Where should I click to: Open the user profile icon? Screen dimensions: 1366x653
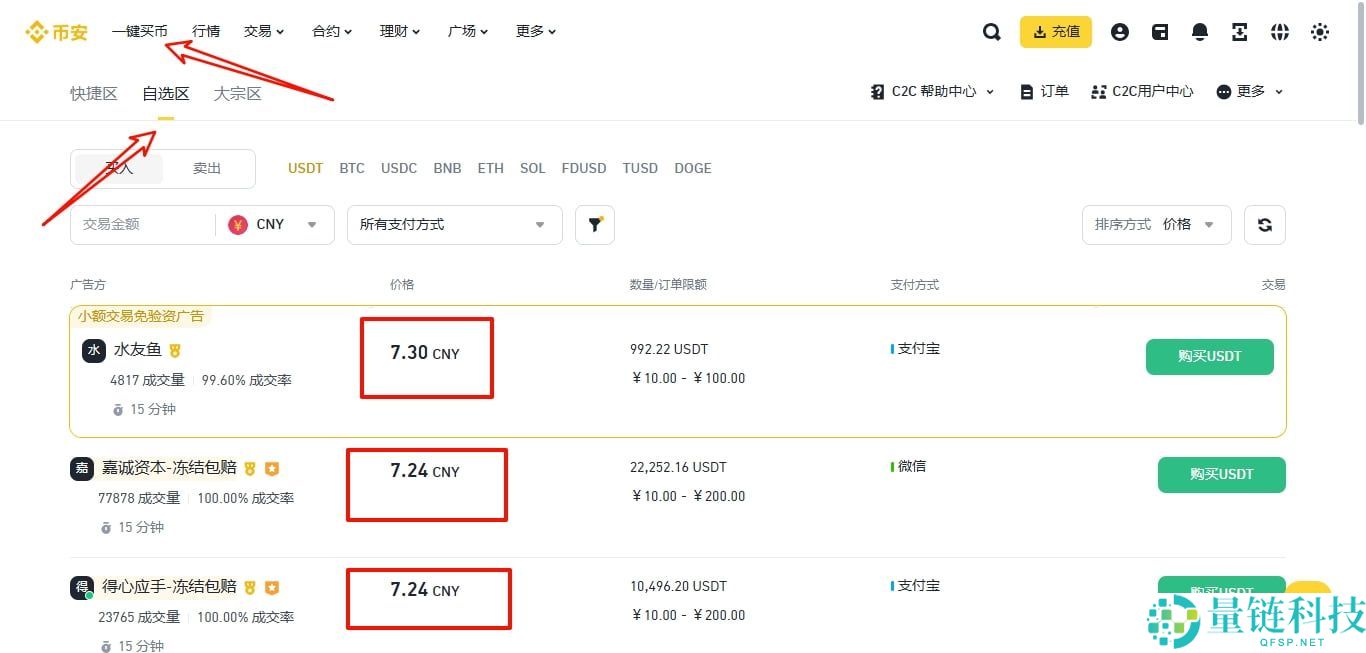pyautogui.click(x=1119, y=31)
